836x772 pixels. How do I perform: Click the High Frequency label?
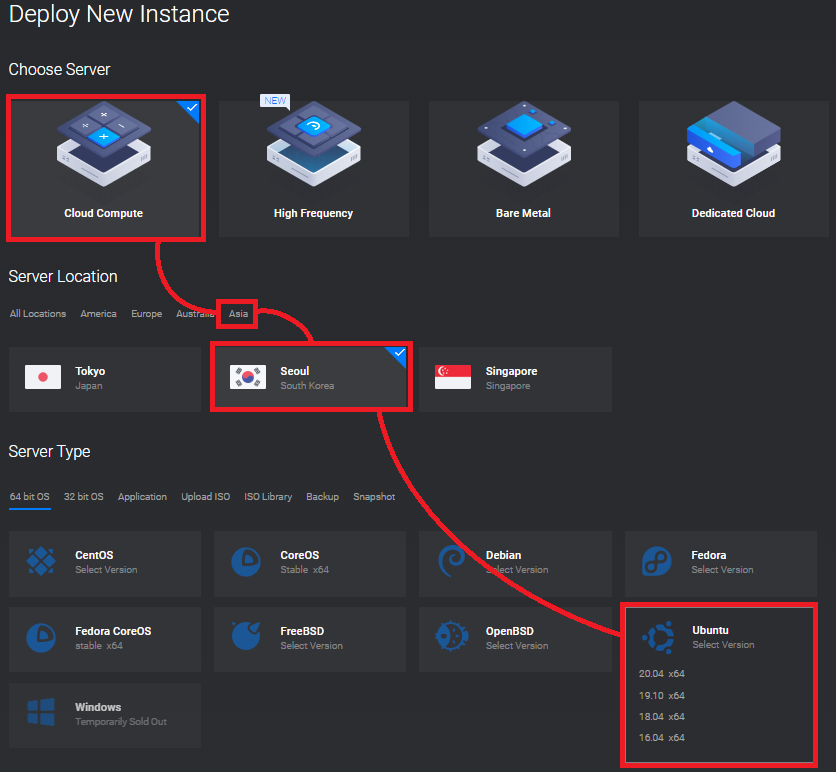pyautogui.click(x=314, y=213)
